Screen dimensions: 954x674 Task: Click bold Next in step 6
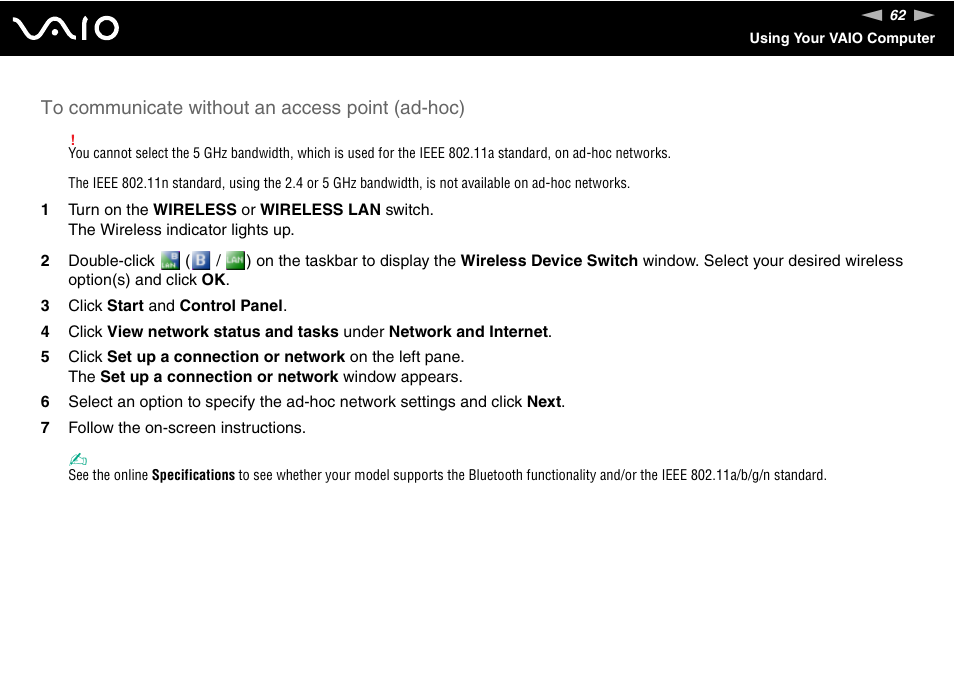(x=544, y=402)
